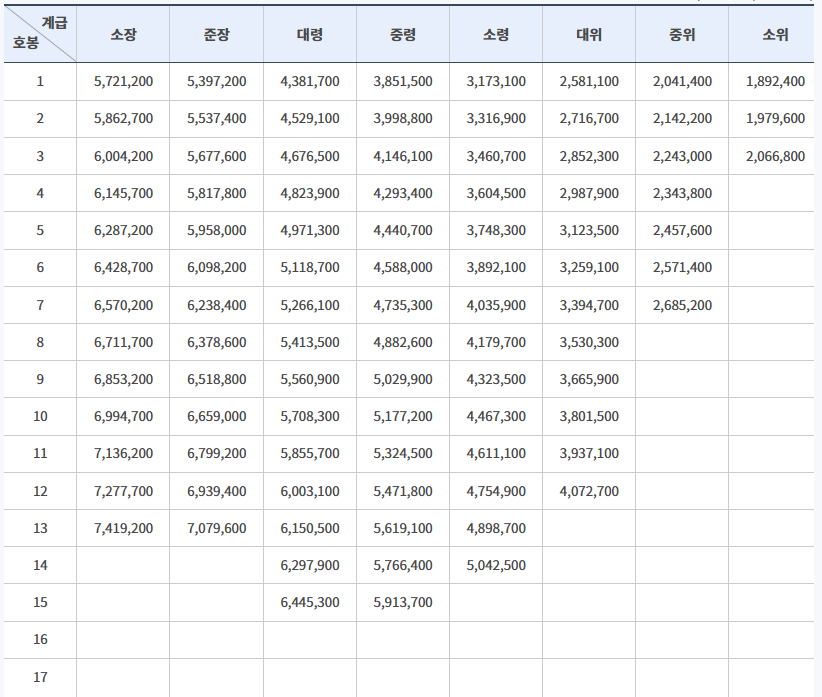Click row number 5 in 호봉 column
This screenshot has width=822, height=697.
point(40,231)
